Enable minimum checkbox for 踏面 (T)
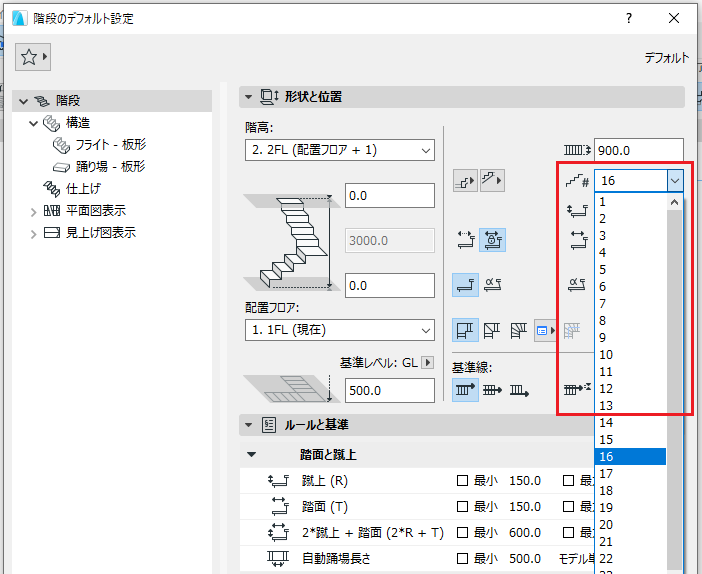Viewport: 702px width, 574px height. (x=462, y=507)
